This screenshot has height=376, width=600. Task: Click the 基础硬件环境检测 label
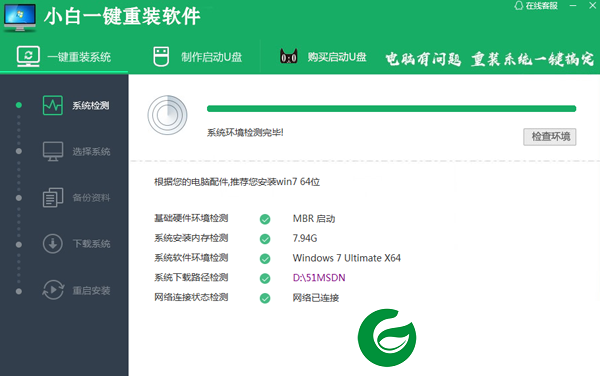tap(191, 218)
